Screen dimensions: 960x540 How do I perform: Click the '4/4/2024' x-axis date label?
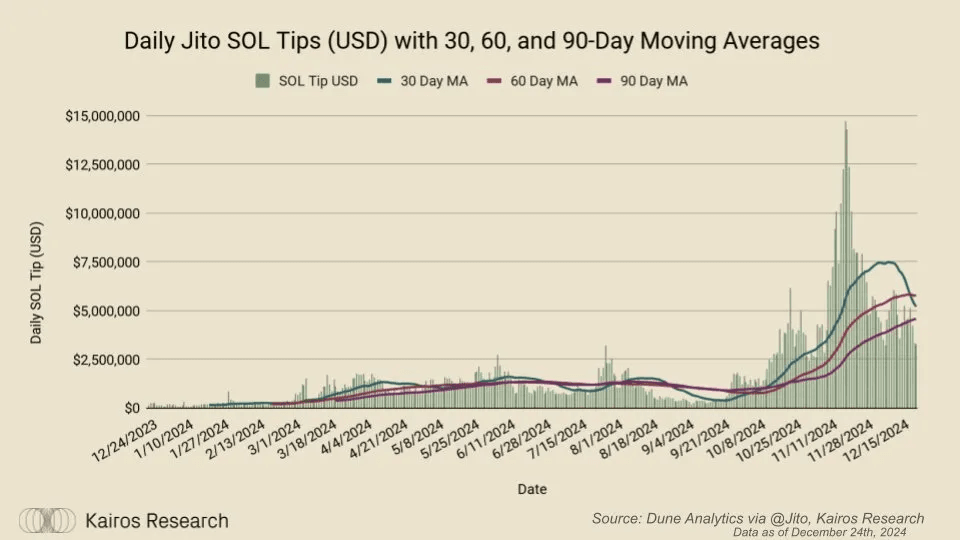[x=347, y=437]
